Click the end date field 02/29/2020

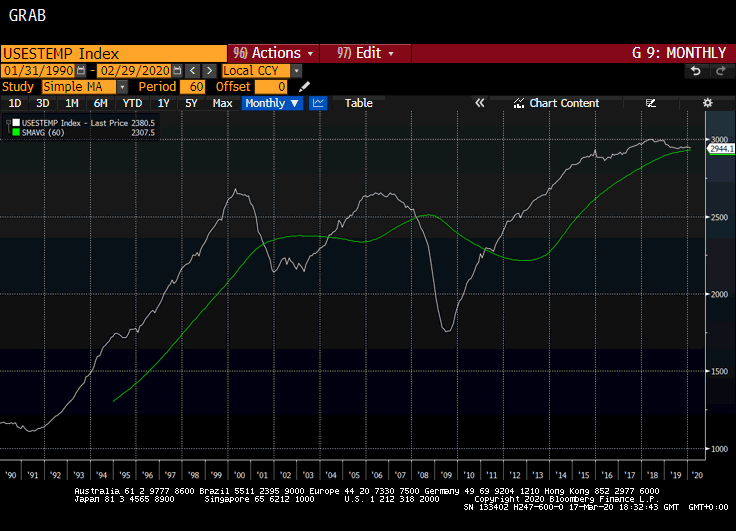pos(135,71)
